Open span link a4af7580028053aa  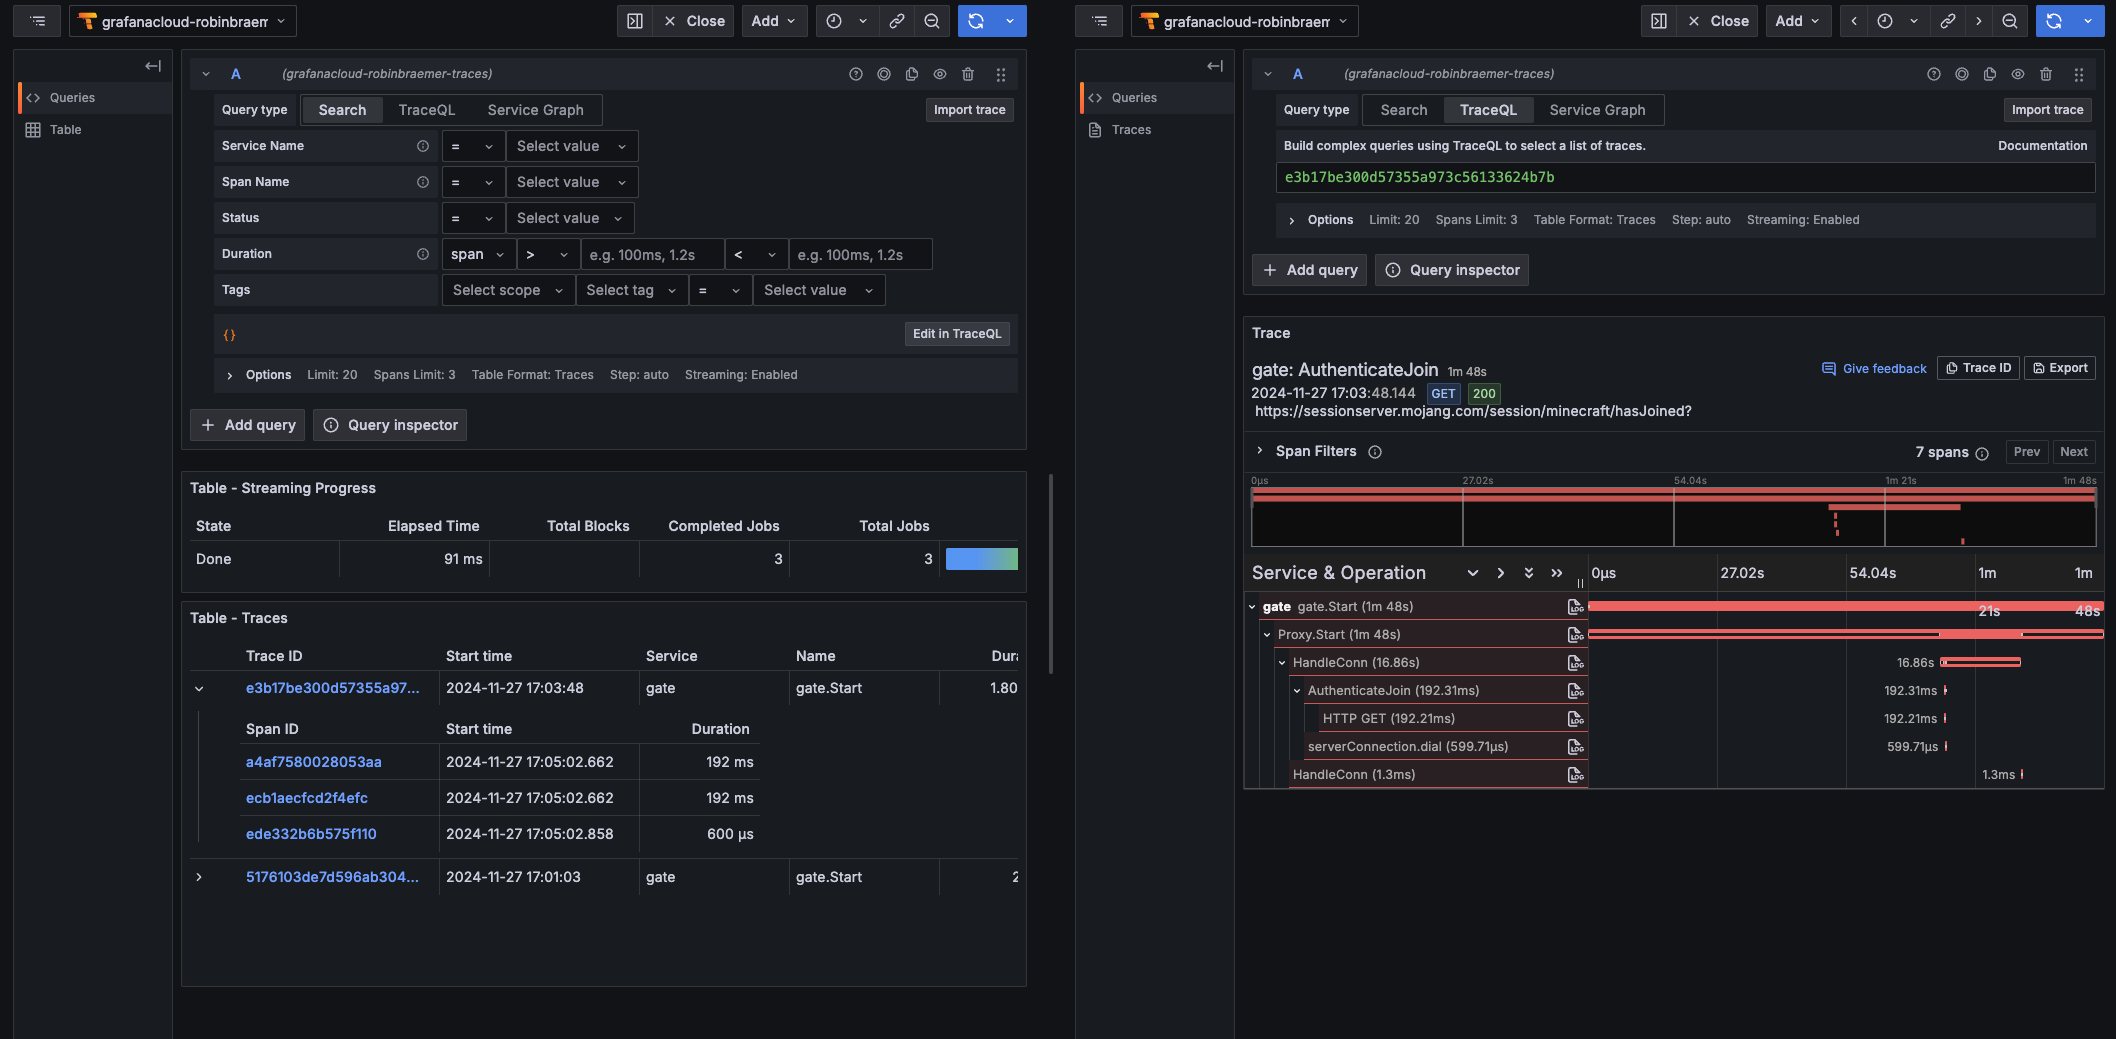[313, 762]
